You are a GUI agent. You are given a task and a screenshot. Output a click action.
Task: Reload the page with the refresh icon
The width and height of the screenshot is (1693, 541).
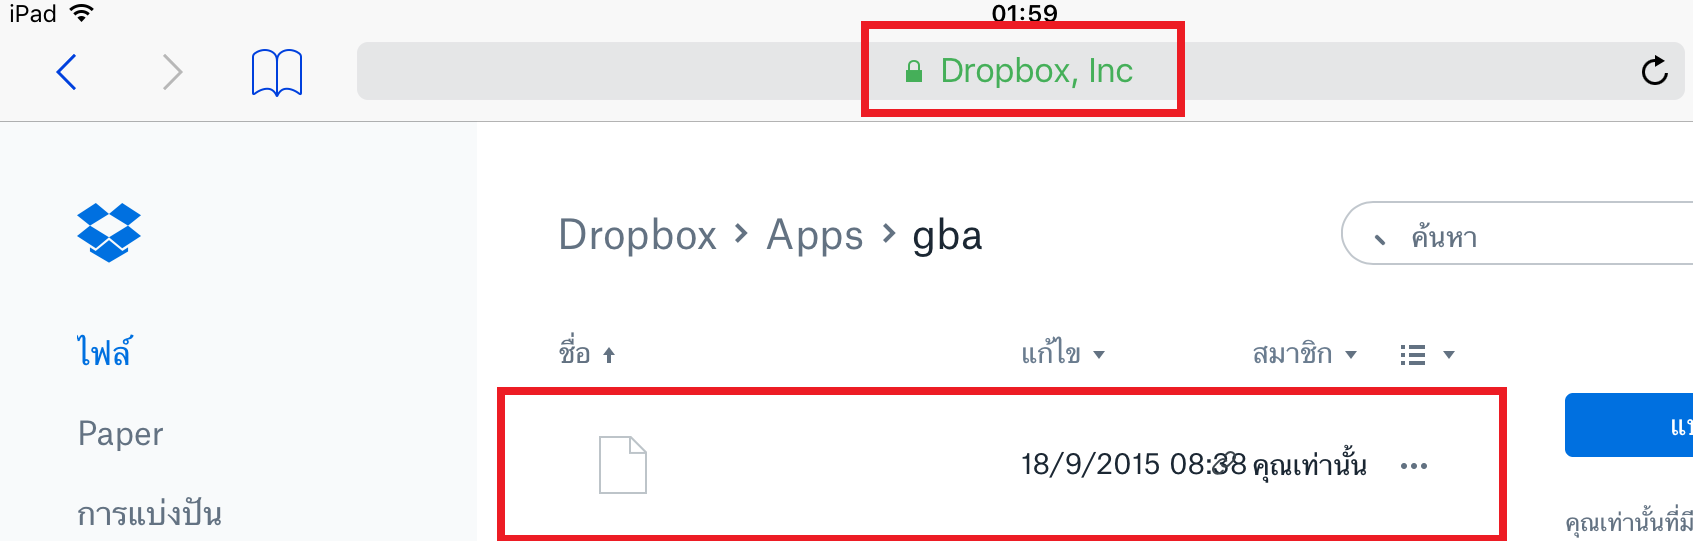(1655, 70)
